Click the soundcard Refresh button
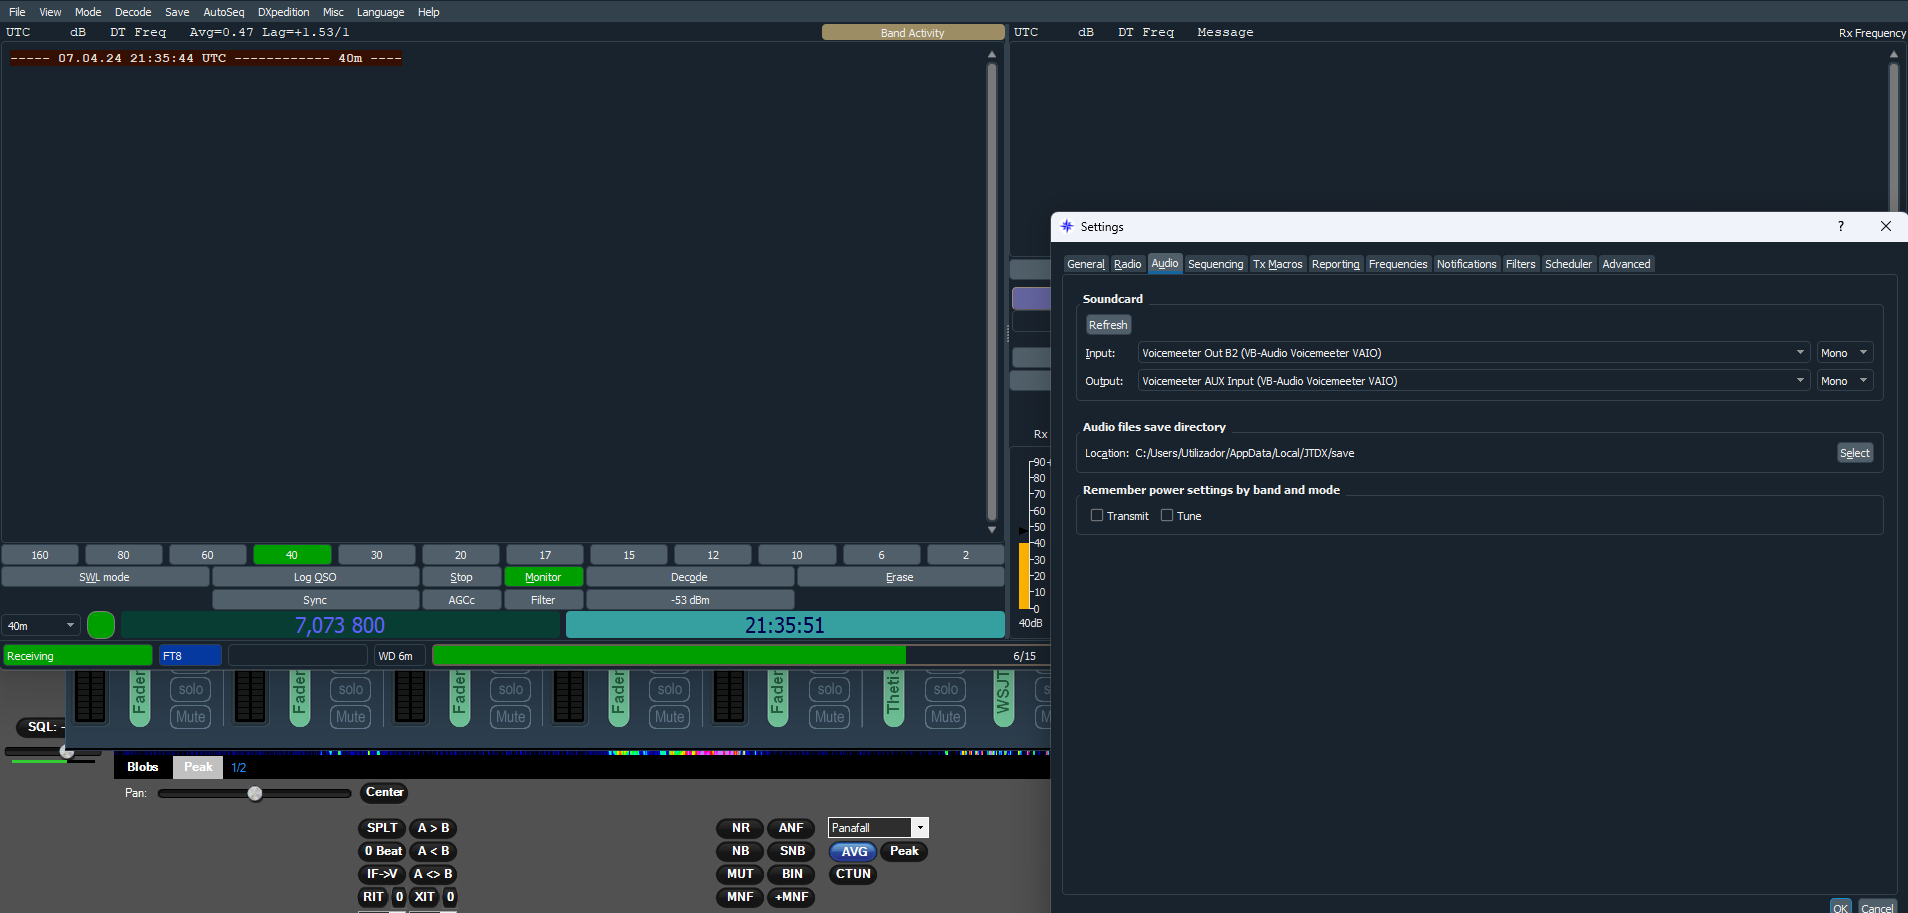The height and width of the screenshot is (913, 1908). (1108, 325)
